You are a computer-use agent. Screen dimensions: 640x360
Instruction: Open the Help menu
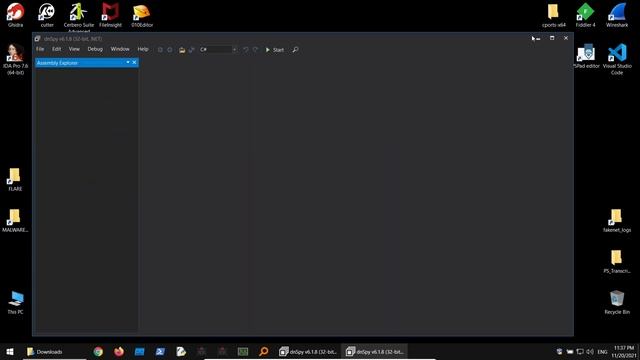[x=143, y=49]
